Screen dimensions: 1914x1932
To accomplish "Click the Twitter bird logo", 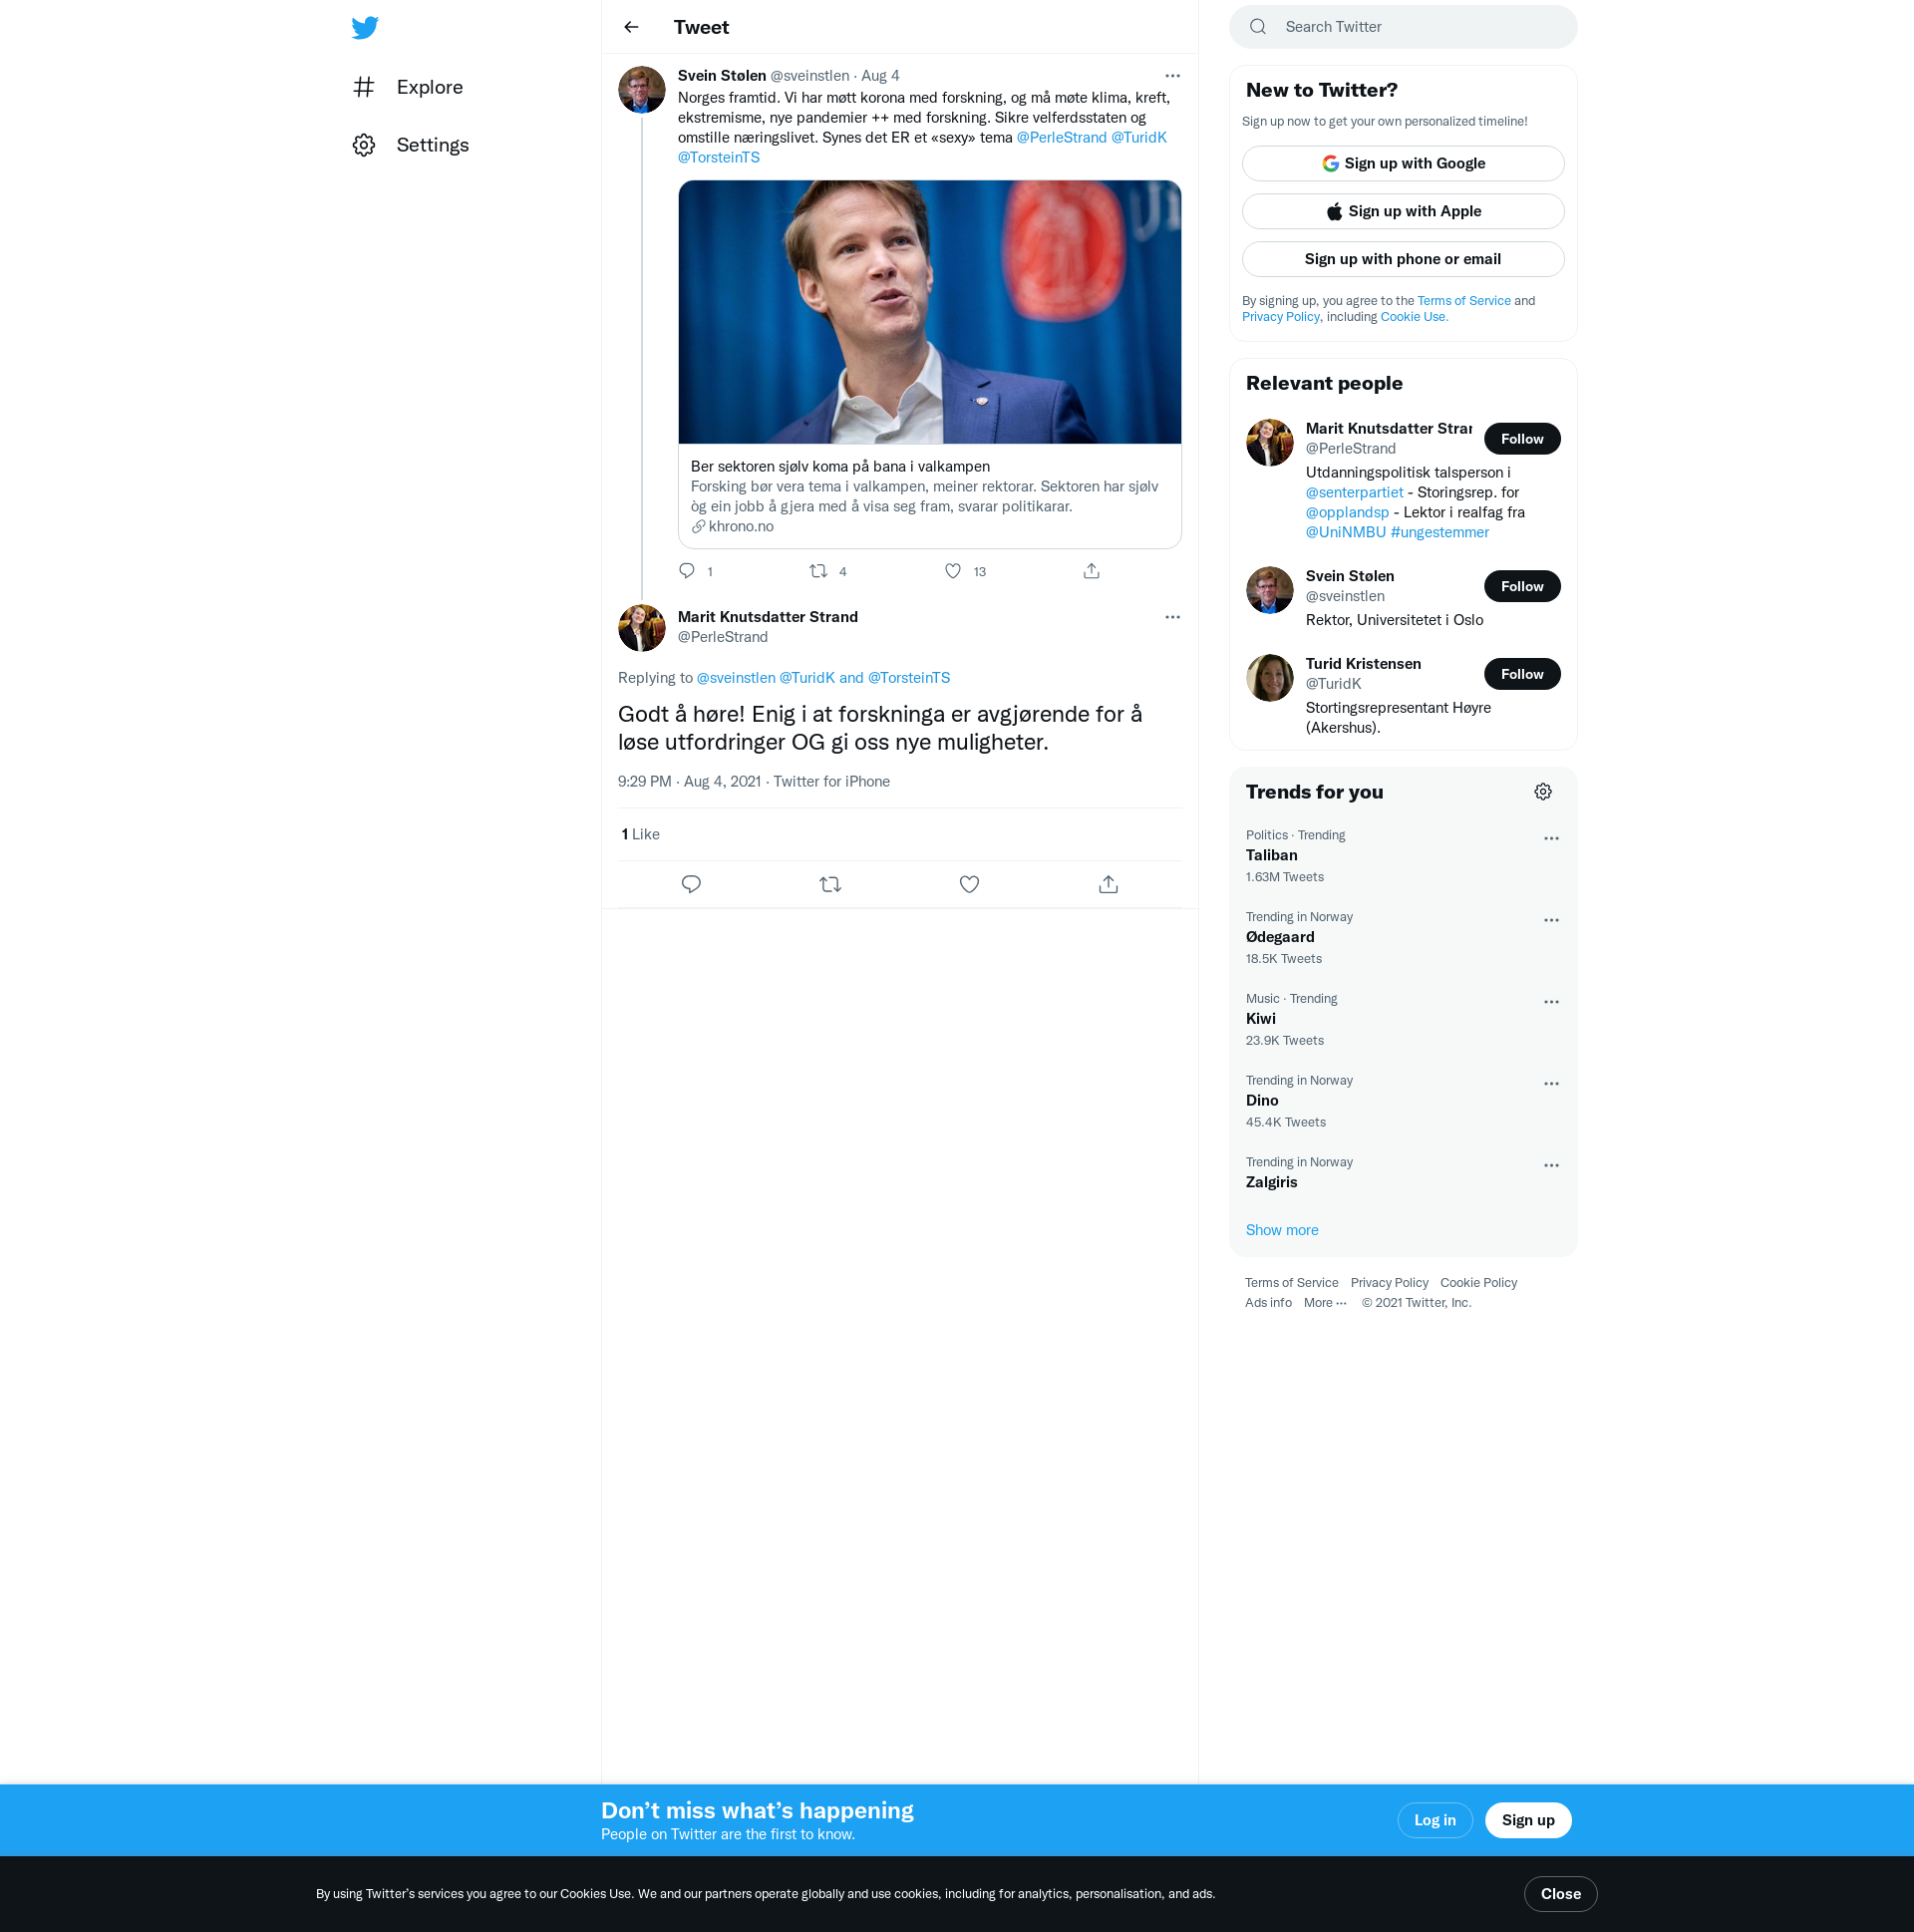I will click(365, 27).
